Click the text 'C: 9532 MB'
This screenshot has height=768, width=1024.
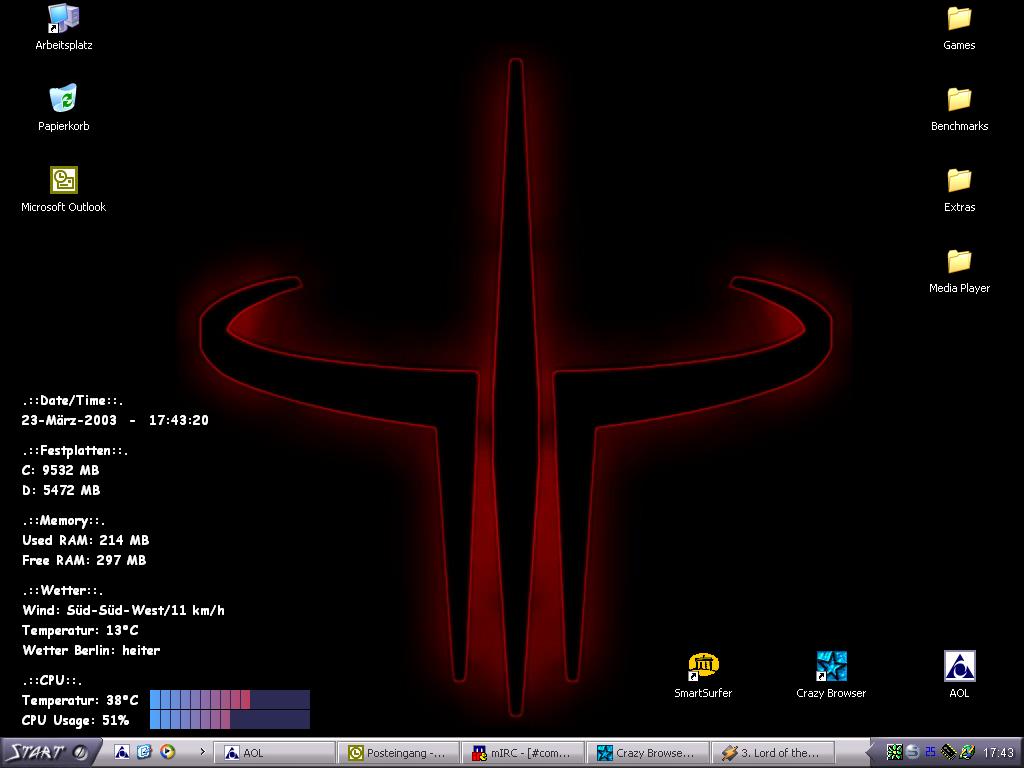coord(61,470)
